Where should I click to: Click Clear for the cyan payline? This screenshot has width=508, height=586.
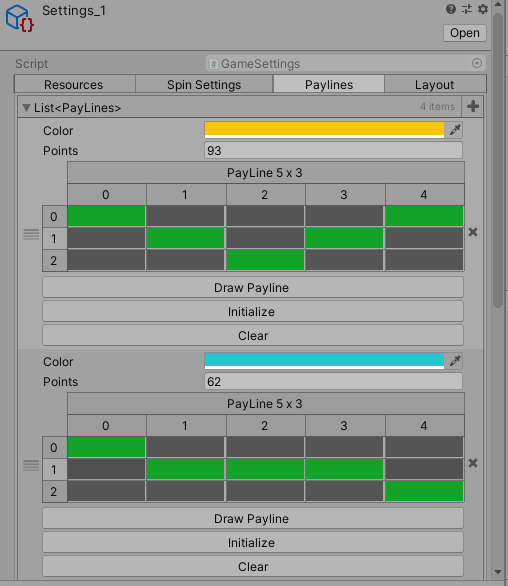253,566
